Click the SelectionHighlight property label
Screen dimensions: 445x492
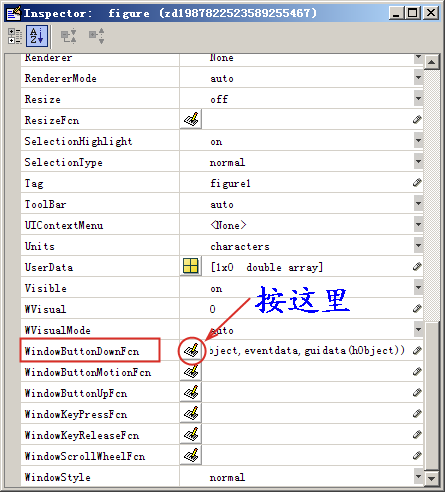pyautogui.click(x=78, y=141)
